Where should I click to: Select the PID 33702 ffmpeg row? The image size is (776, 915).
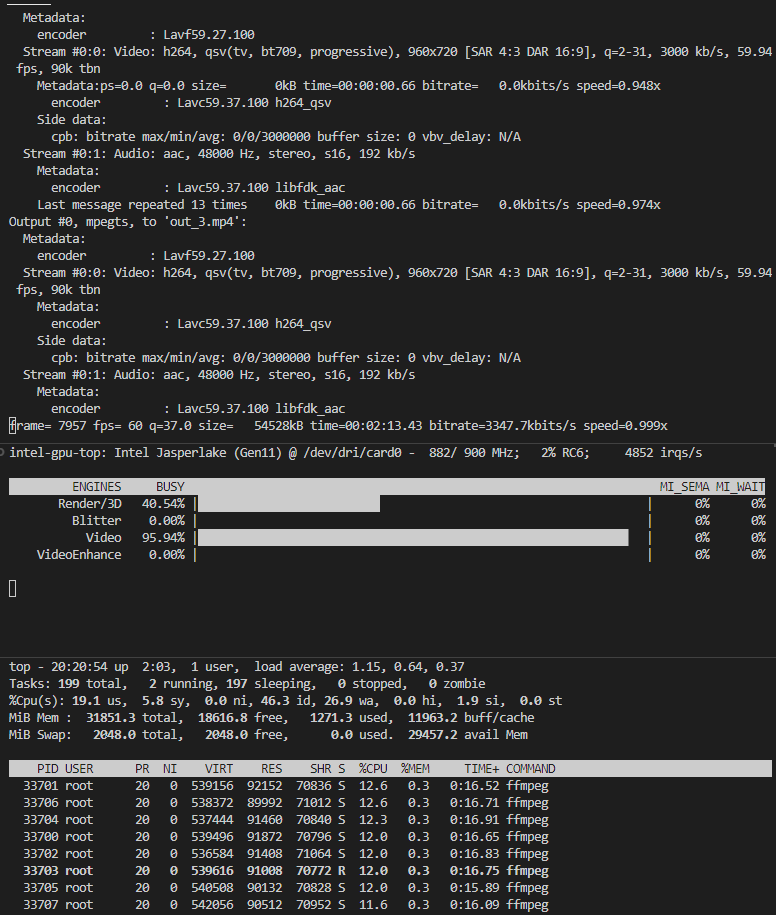(286, 853)
